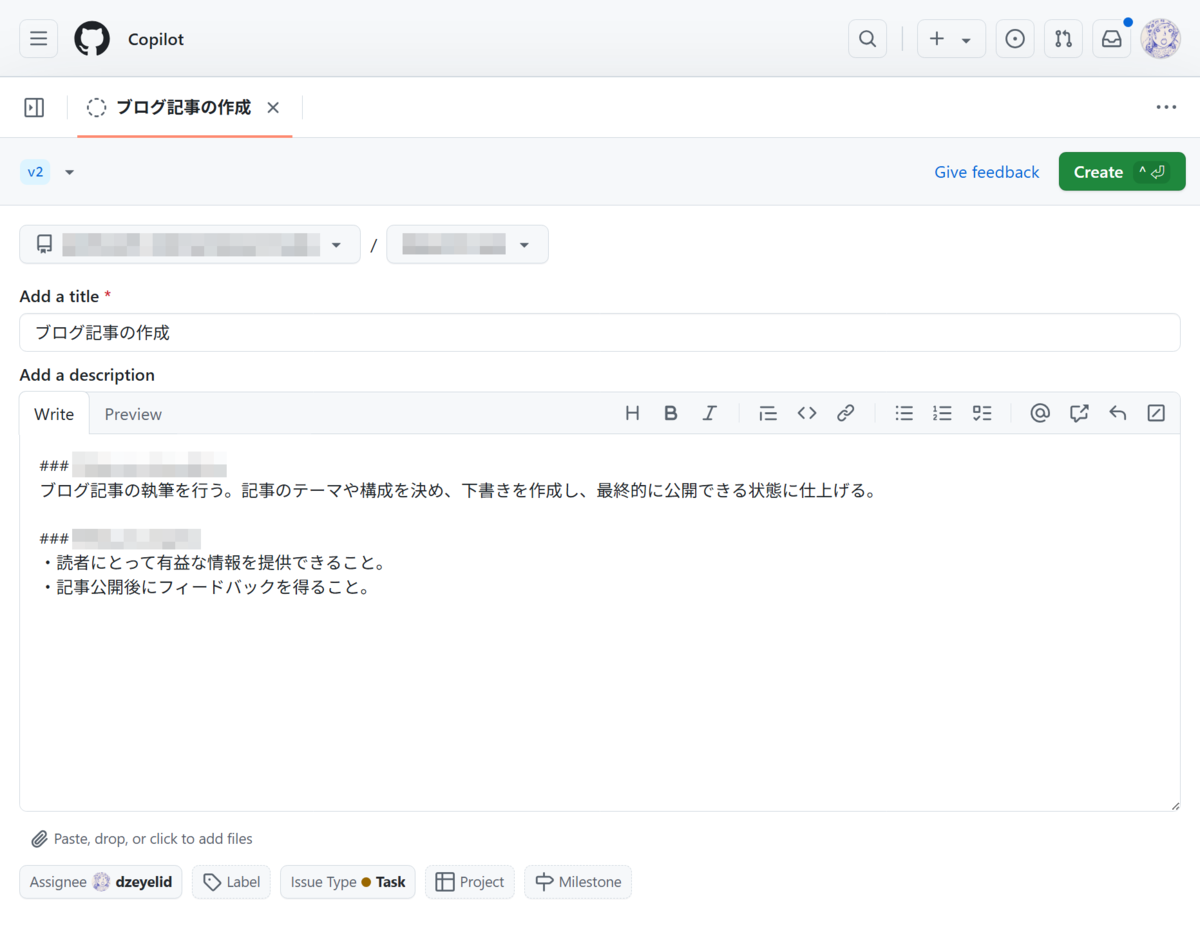This screenshot has height=925, width=1200.
Task: Open the three-dot more options menu
Action: pos(1166,107)
